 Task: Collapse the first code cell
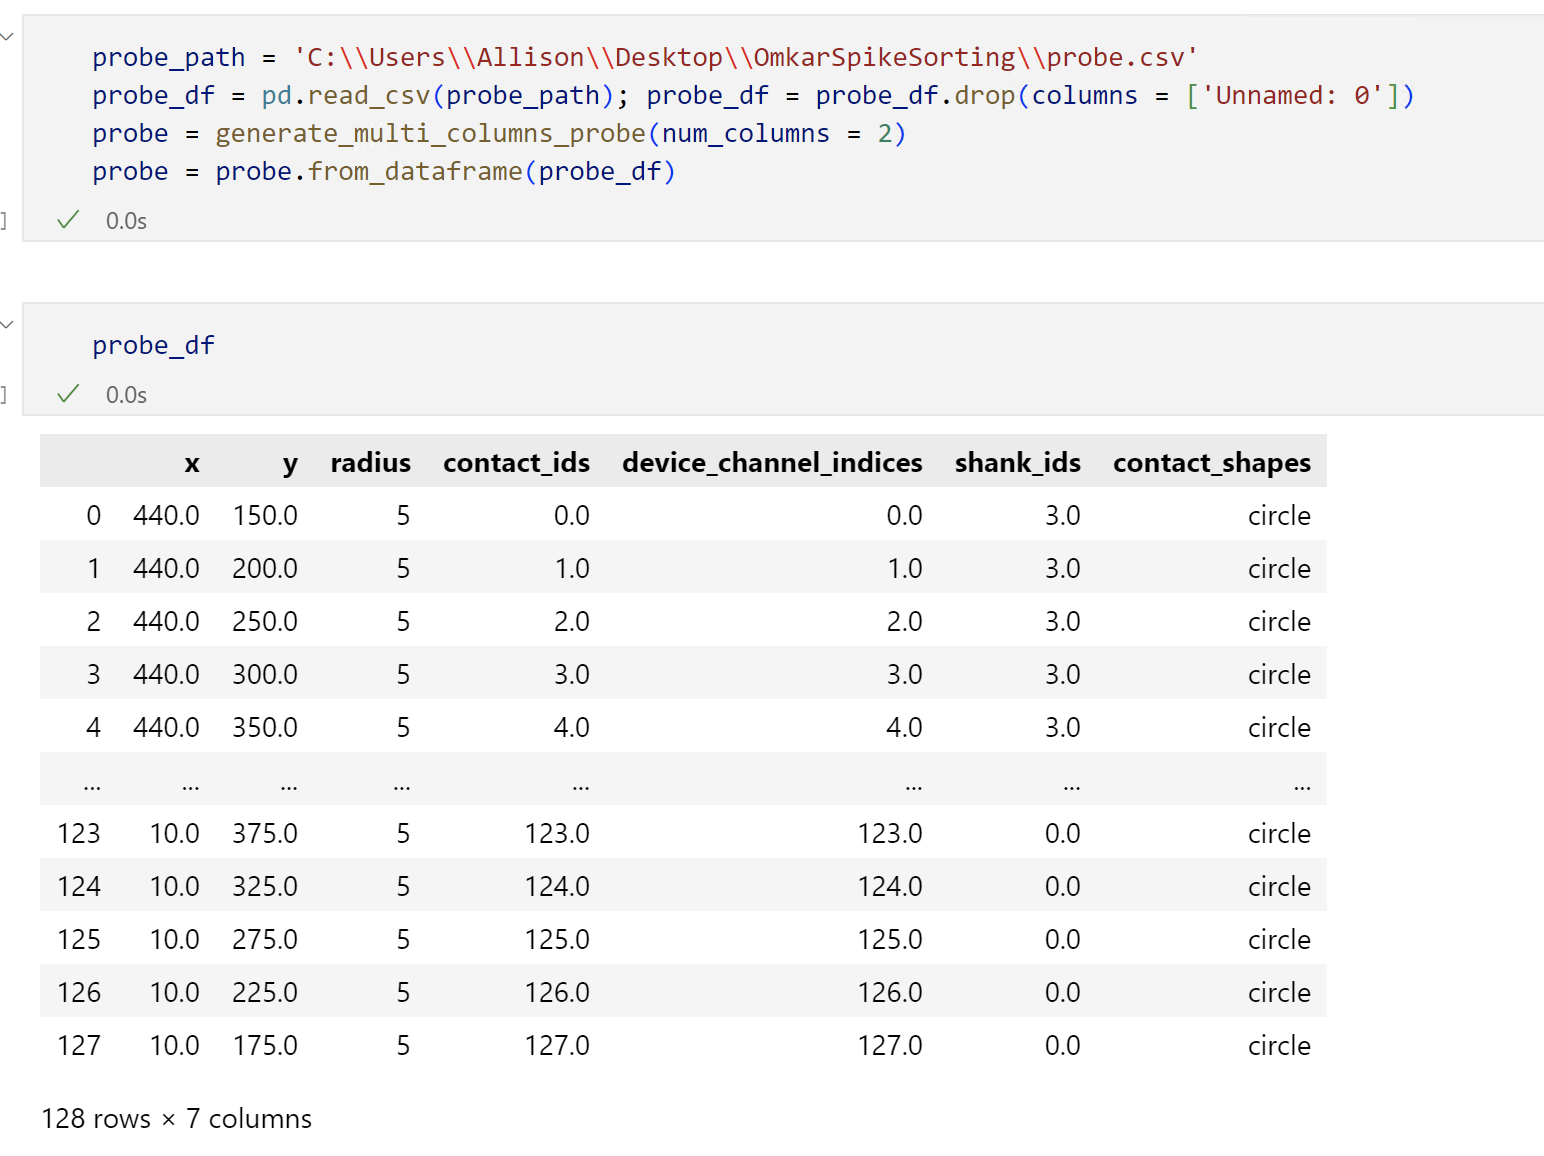pos(7,36)
